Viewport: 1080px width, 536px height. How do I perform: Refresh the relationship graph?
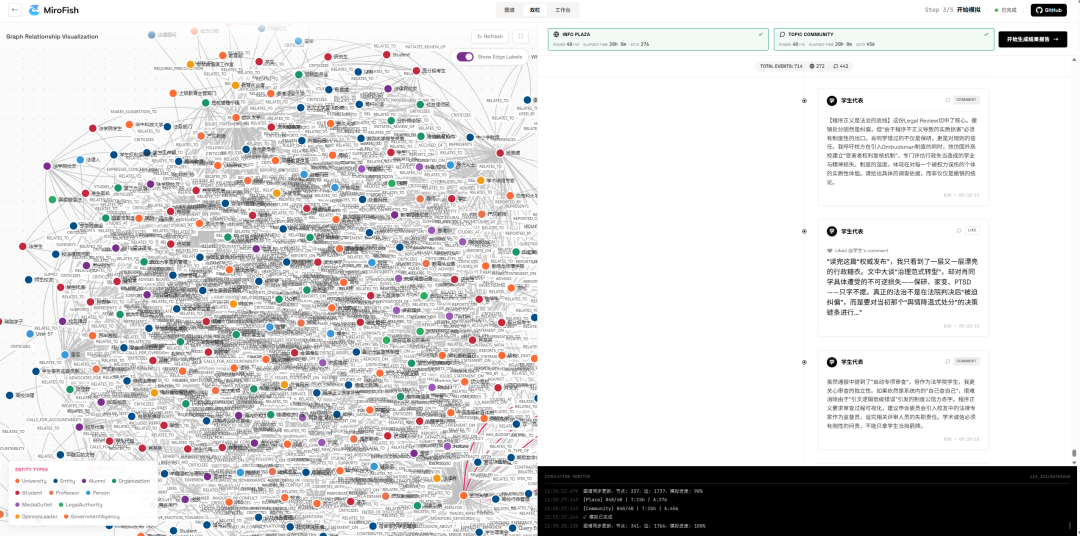coord(490,36)
